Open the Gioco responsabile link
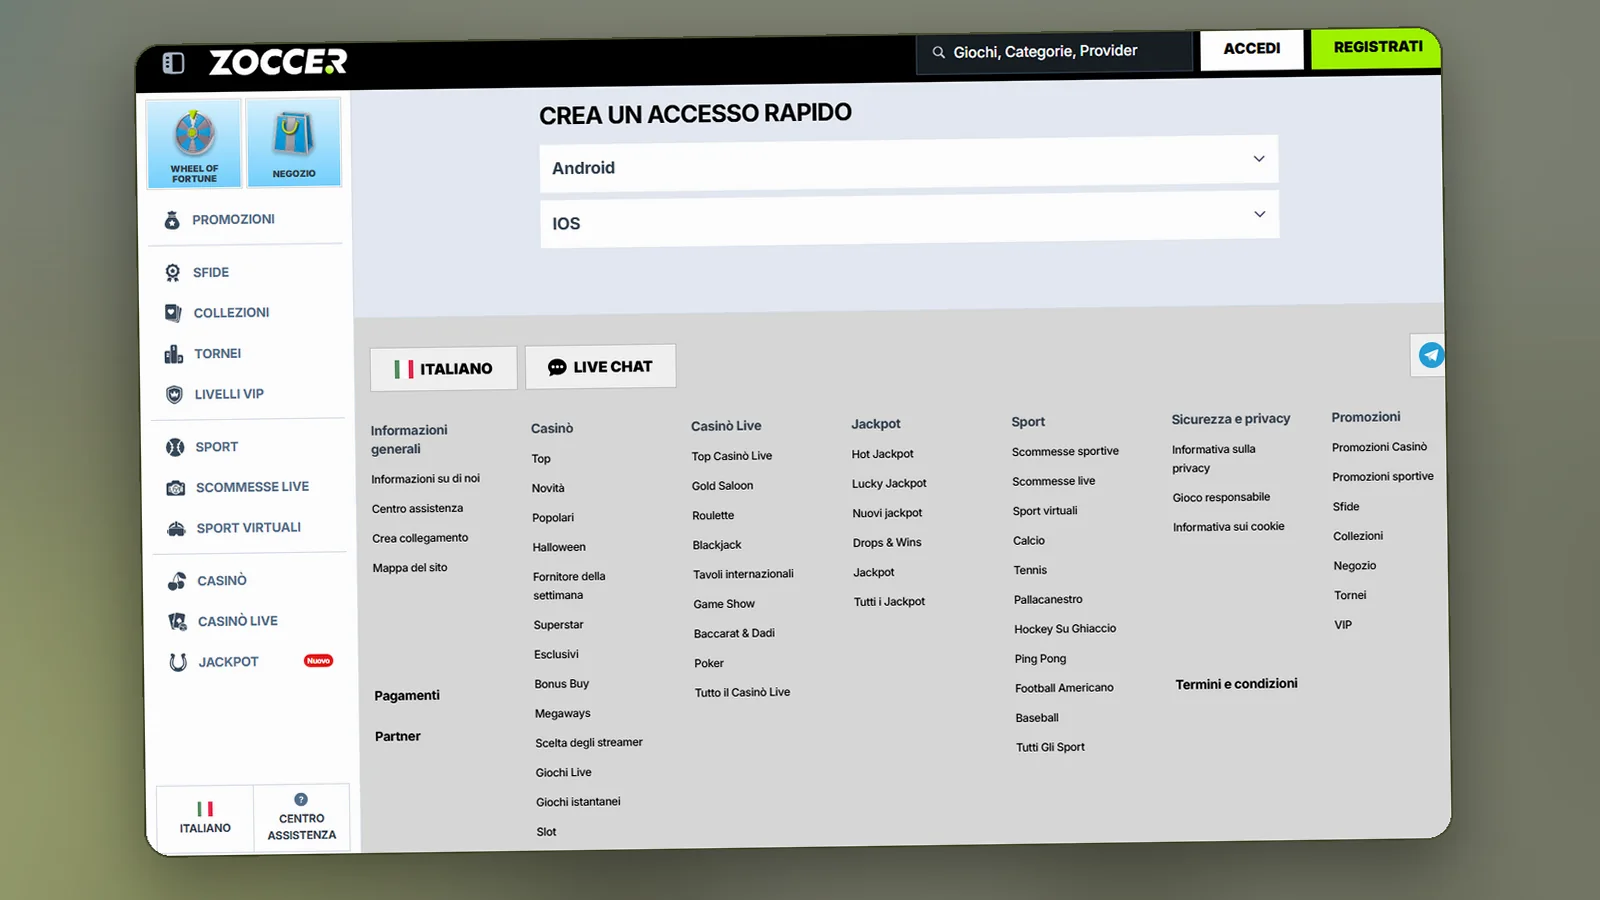The height and width of the screenshot is (900, 1600). point(1221,497)
